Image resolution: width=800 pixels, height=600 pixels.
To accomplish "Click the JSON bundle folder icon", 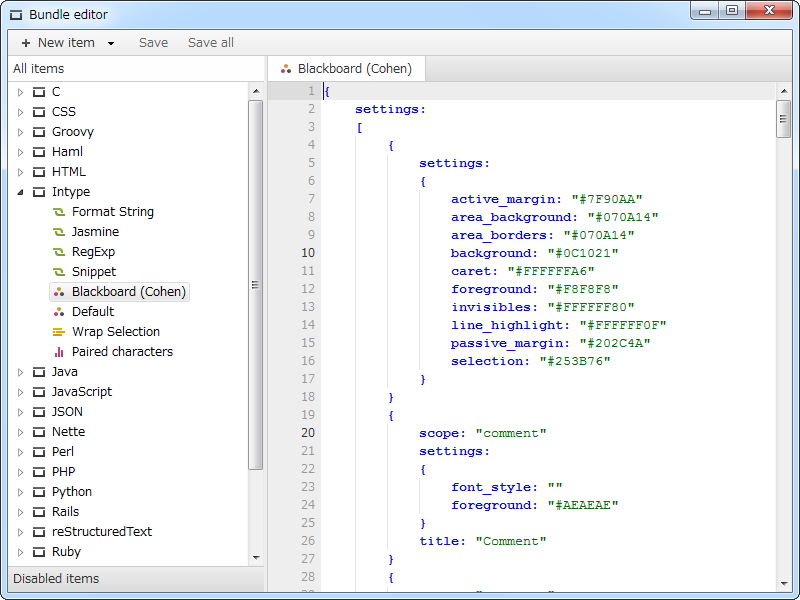I will click(39, 412).
